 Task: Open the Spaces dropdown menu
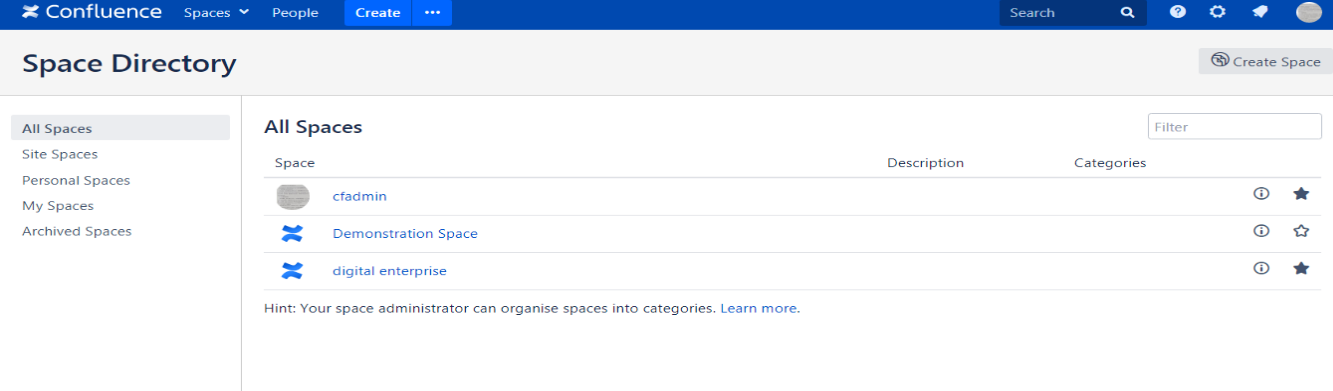pos(217,13)
